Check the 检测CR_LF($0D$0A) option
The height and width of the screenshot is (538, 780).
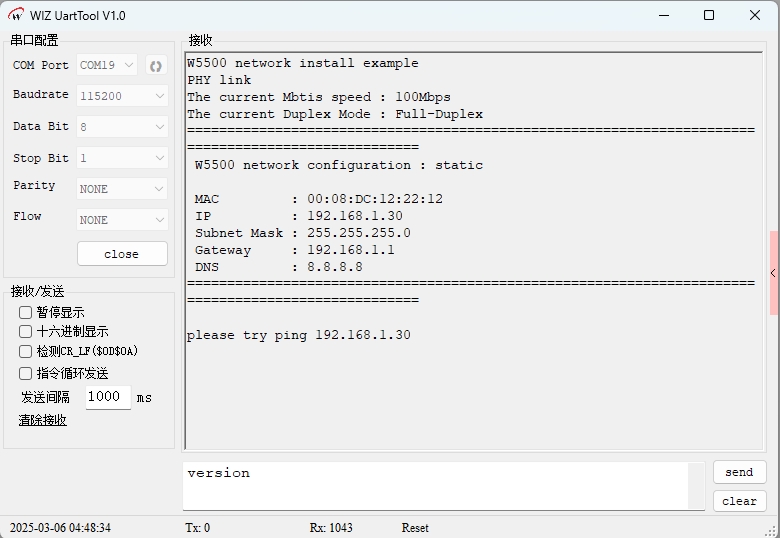pos(26,351)
